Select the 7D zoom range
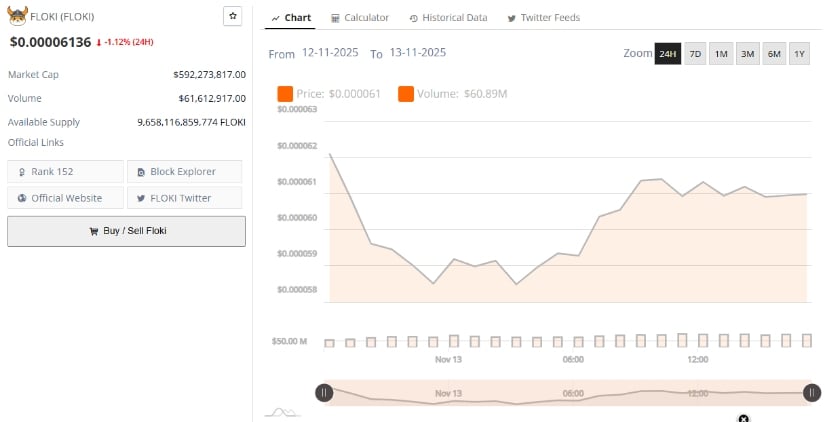This screenshot has height=422, width=825. (695, 54)
